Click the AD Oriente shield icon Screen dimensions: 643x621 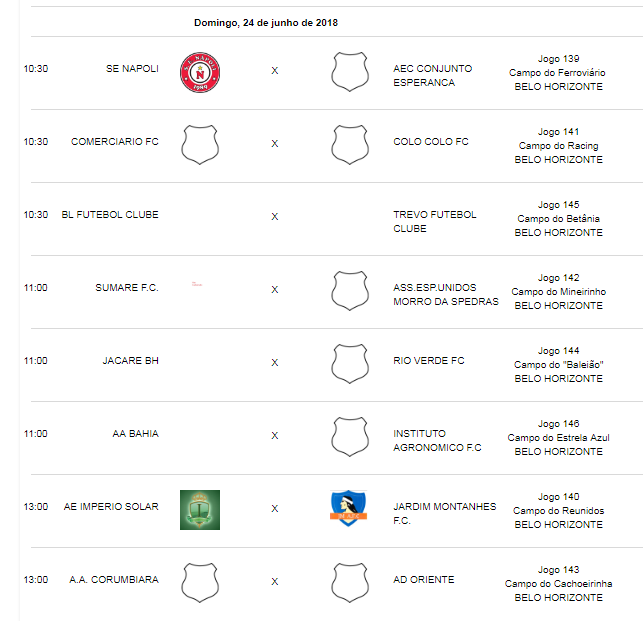pos(350,583)
